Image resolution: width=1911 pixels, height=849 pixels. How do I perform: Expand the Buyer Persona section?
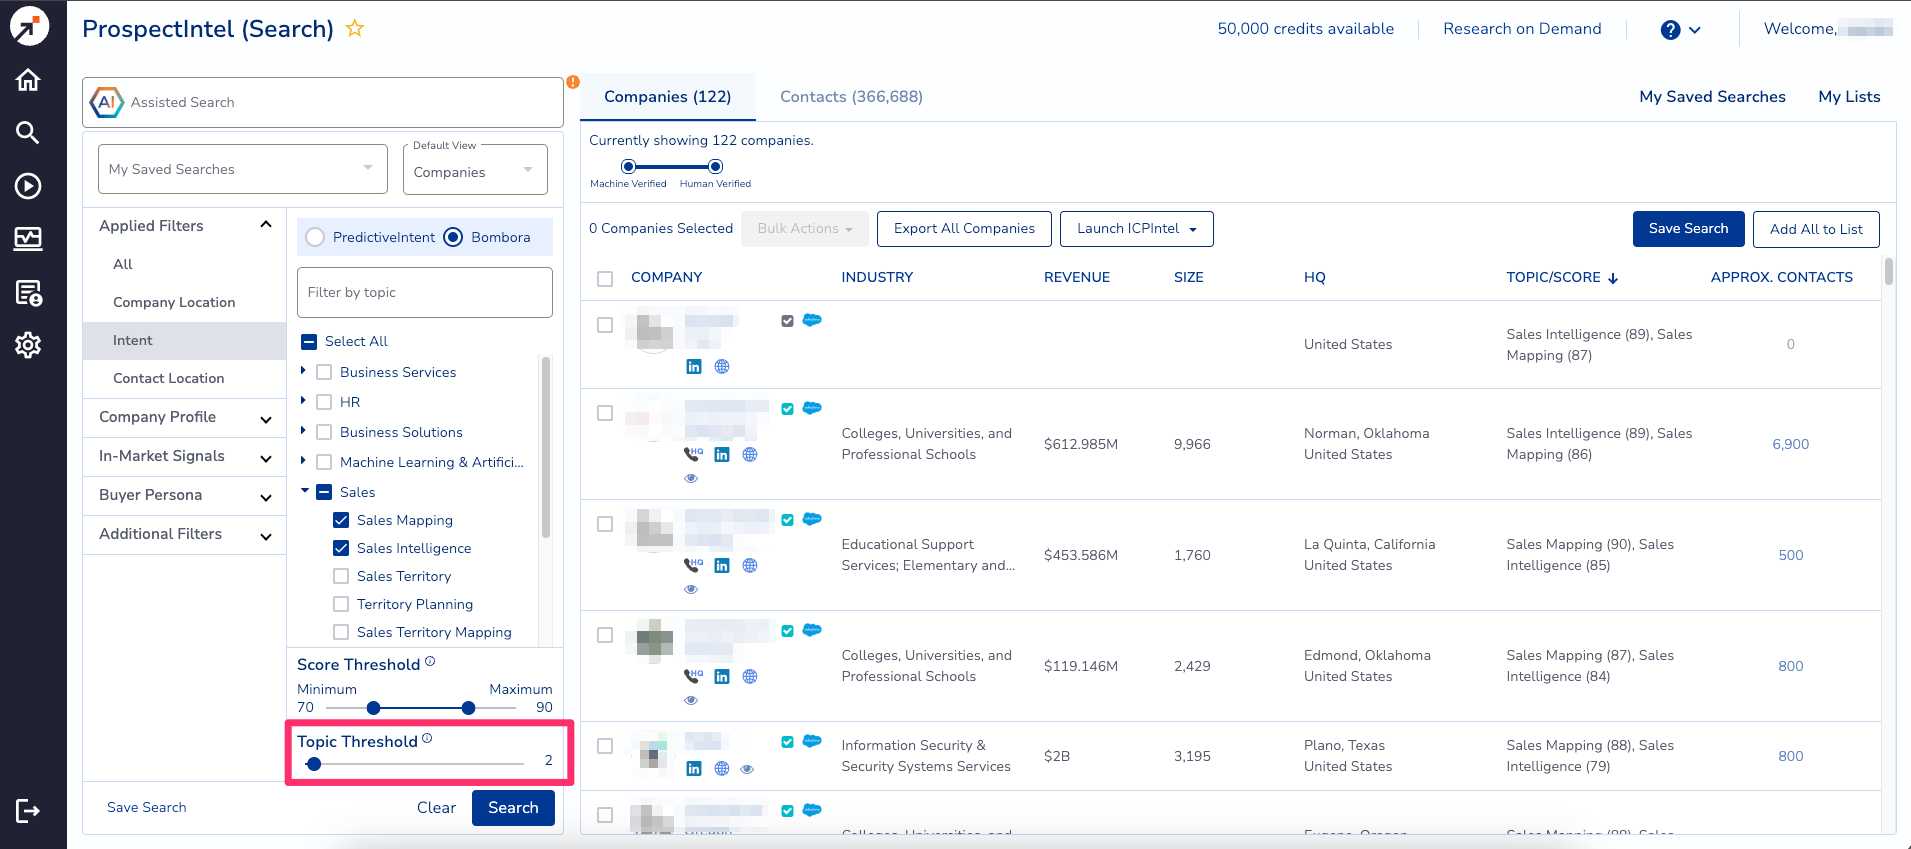266,498
